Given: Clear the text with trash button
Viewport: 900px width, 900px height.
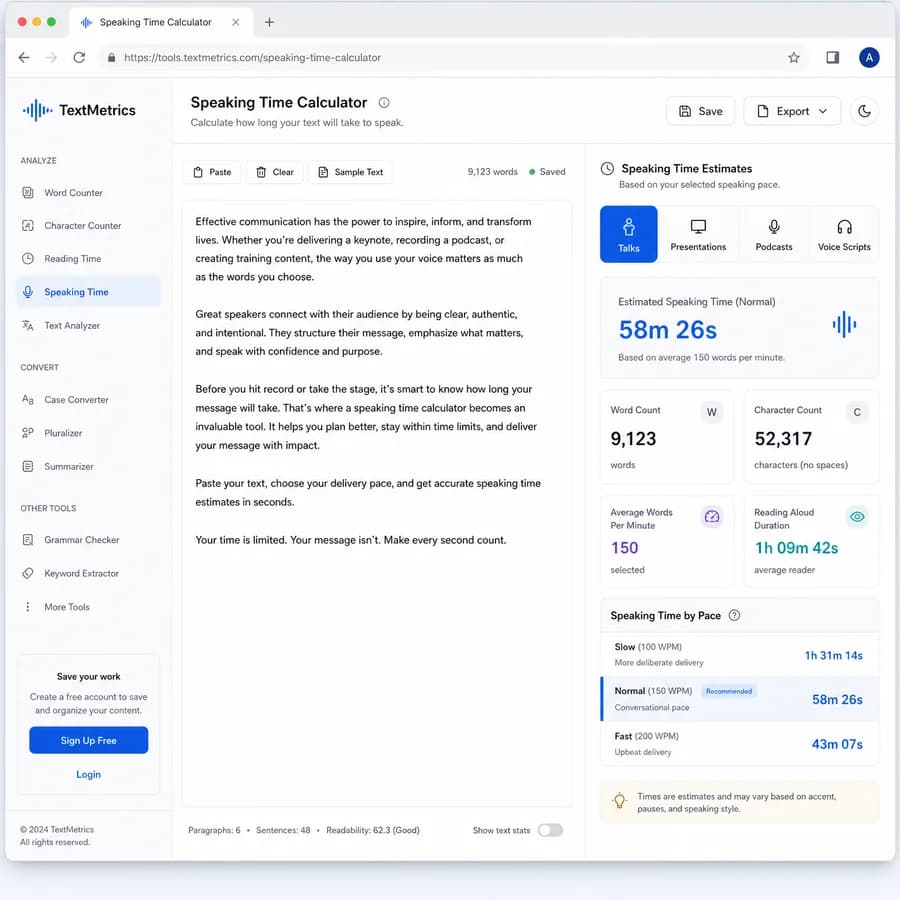Looking at the screenshot, I should point(274,172).
